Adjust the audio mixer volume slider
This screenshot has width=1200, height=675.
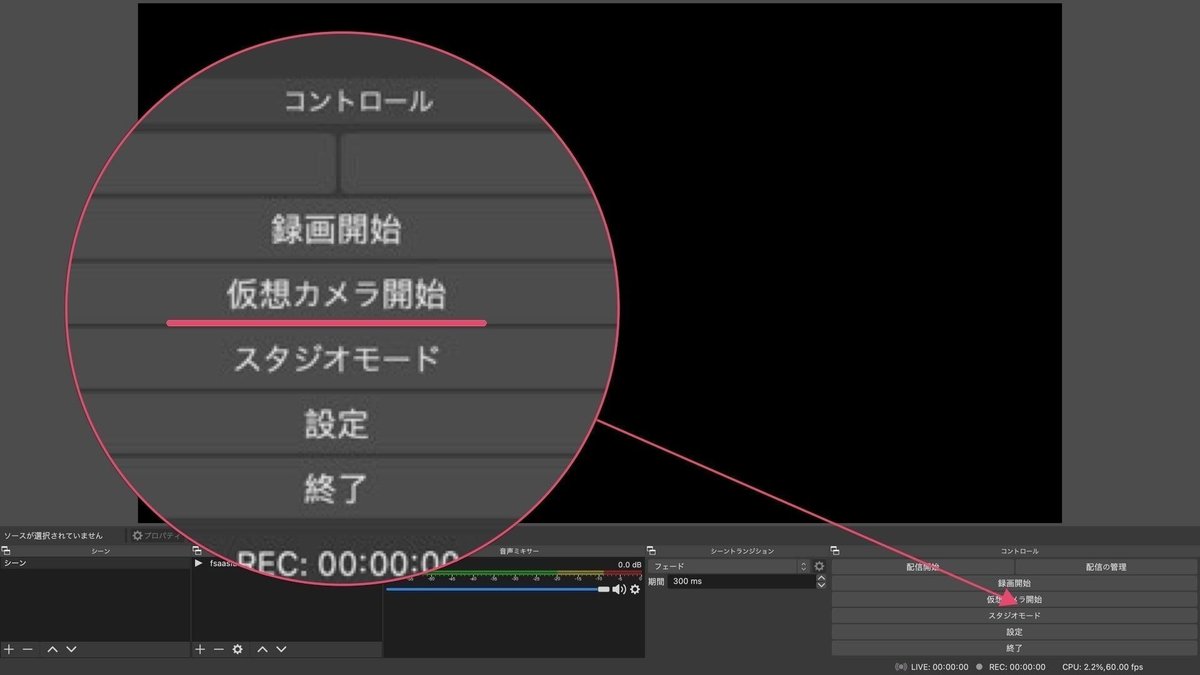(x=497, y=590)
